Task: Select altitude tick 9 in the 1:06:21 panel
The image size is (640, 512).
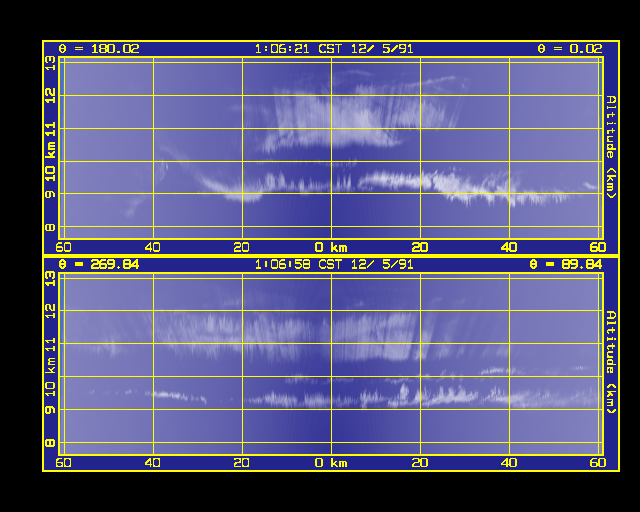Action: 50,194
